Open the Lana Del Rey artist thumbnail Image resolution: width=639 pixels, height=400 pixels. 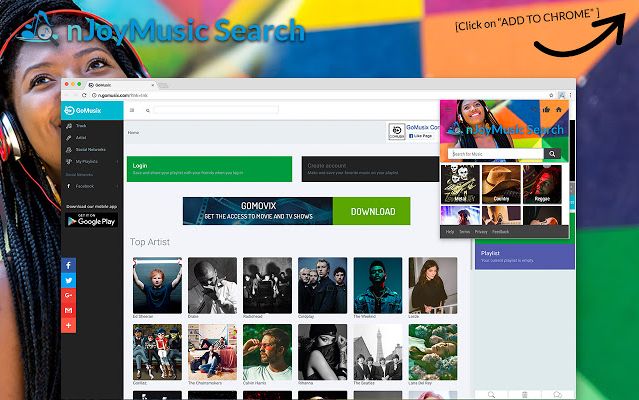point(433,352)
